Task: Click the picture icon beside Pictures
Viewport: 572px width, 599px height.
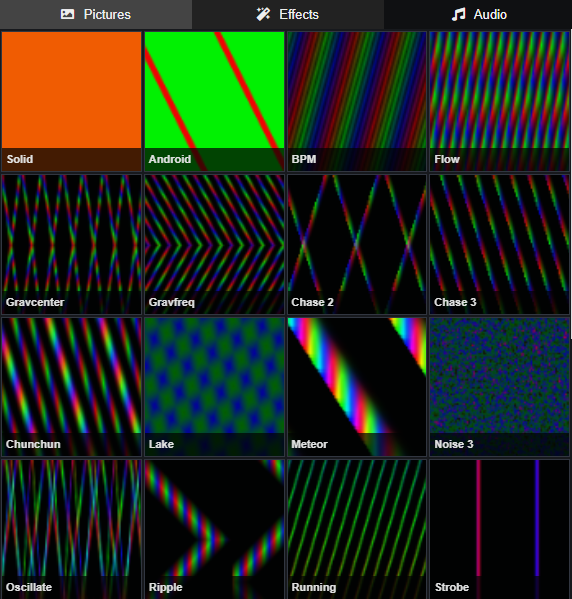Action: 67,15
